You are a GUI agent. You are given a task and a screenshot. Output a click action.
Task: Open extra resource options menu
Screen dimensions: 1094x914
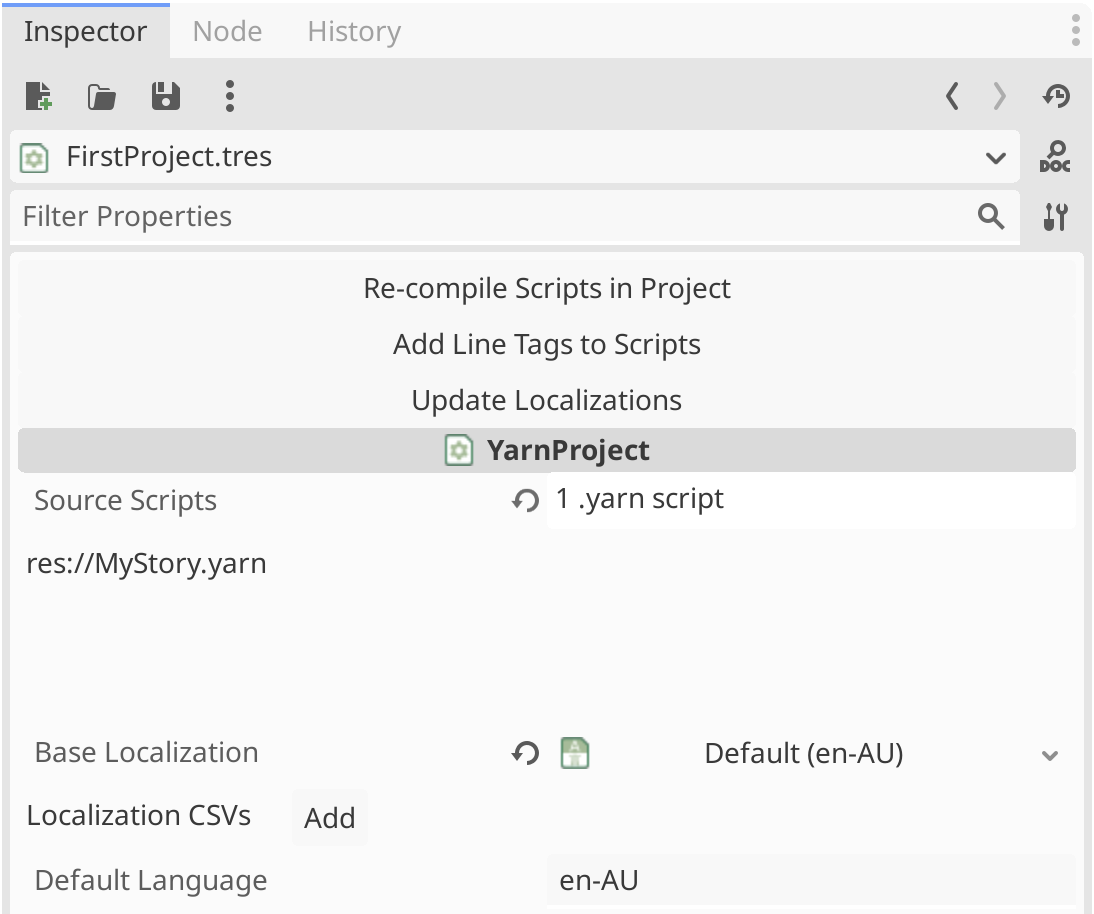(230, 96)
